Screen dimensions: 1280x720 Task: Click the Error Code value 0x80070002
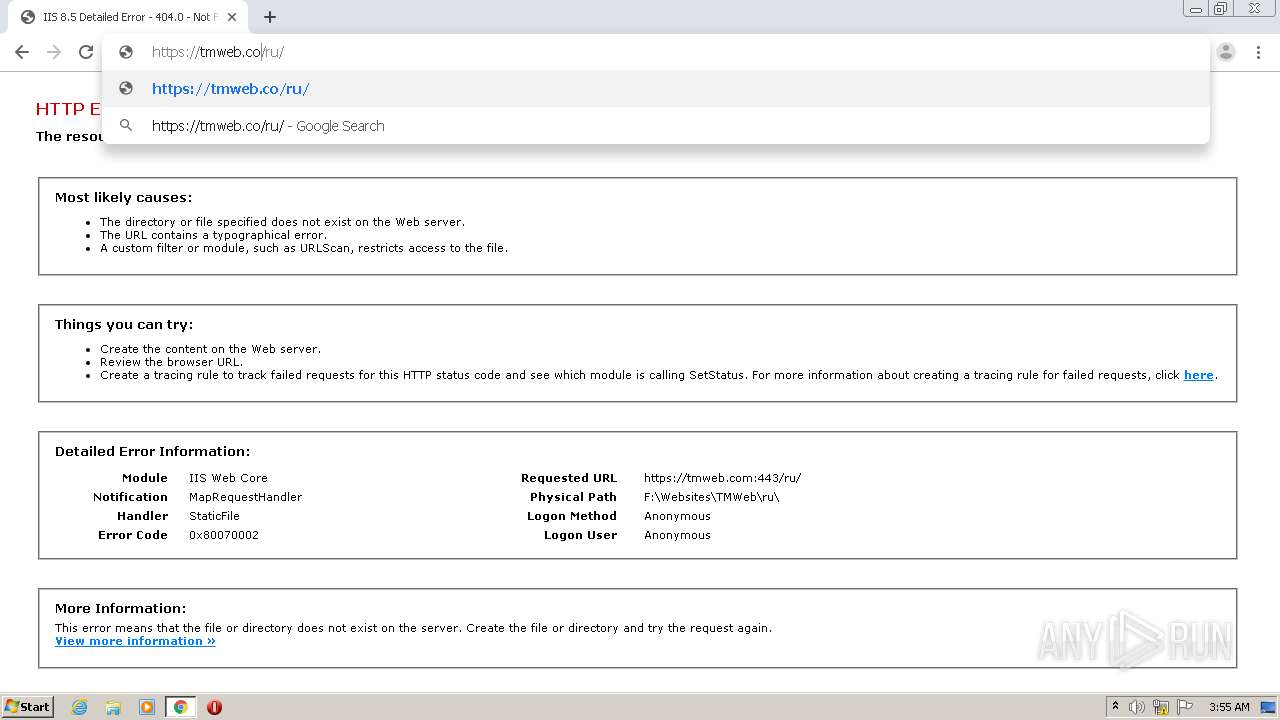224,535
